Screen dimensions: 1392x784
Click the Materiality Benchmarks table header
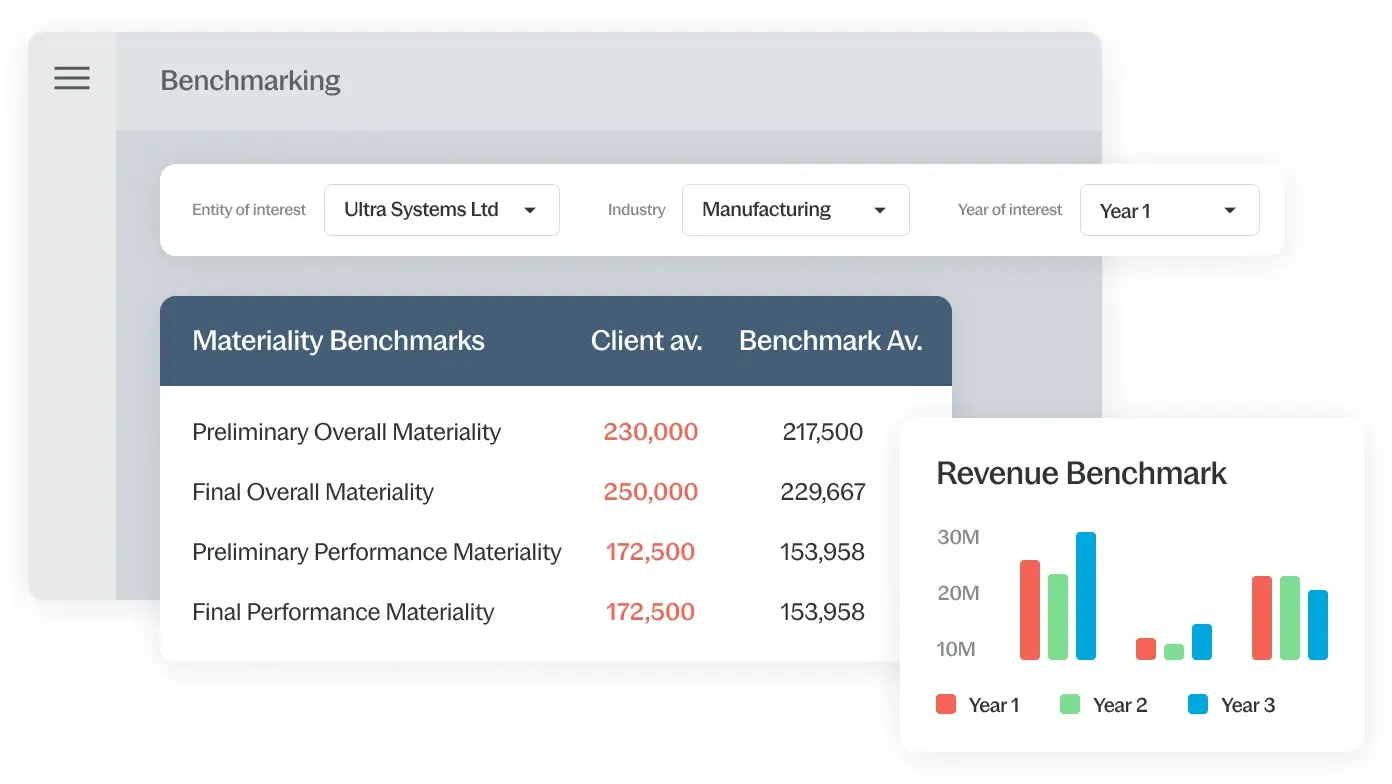338,341
